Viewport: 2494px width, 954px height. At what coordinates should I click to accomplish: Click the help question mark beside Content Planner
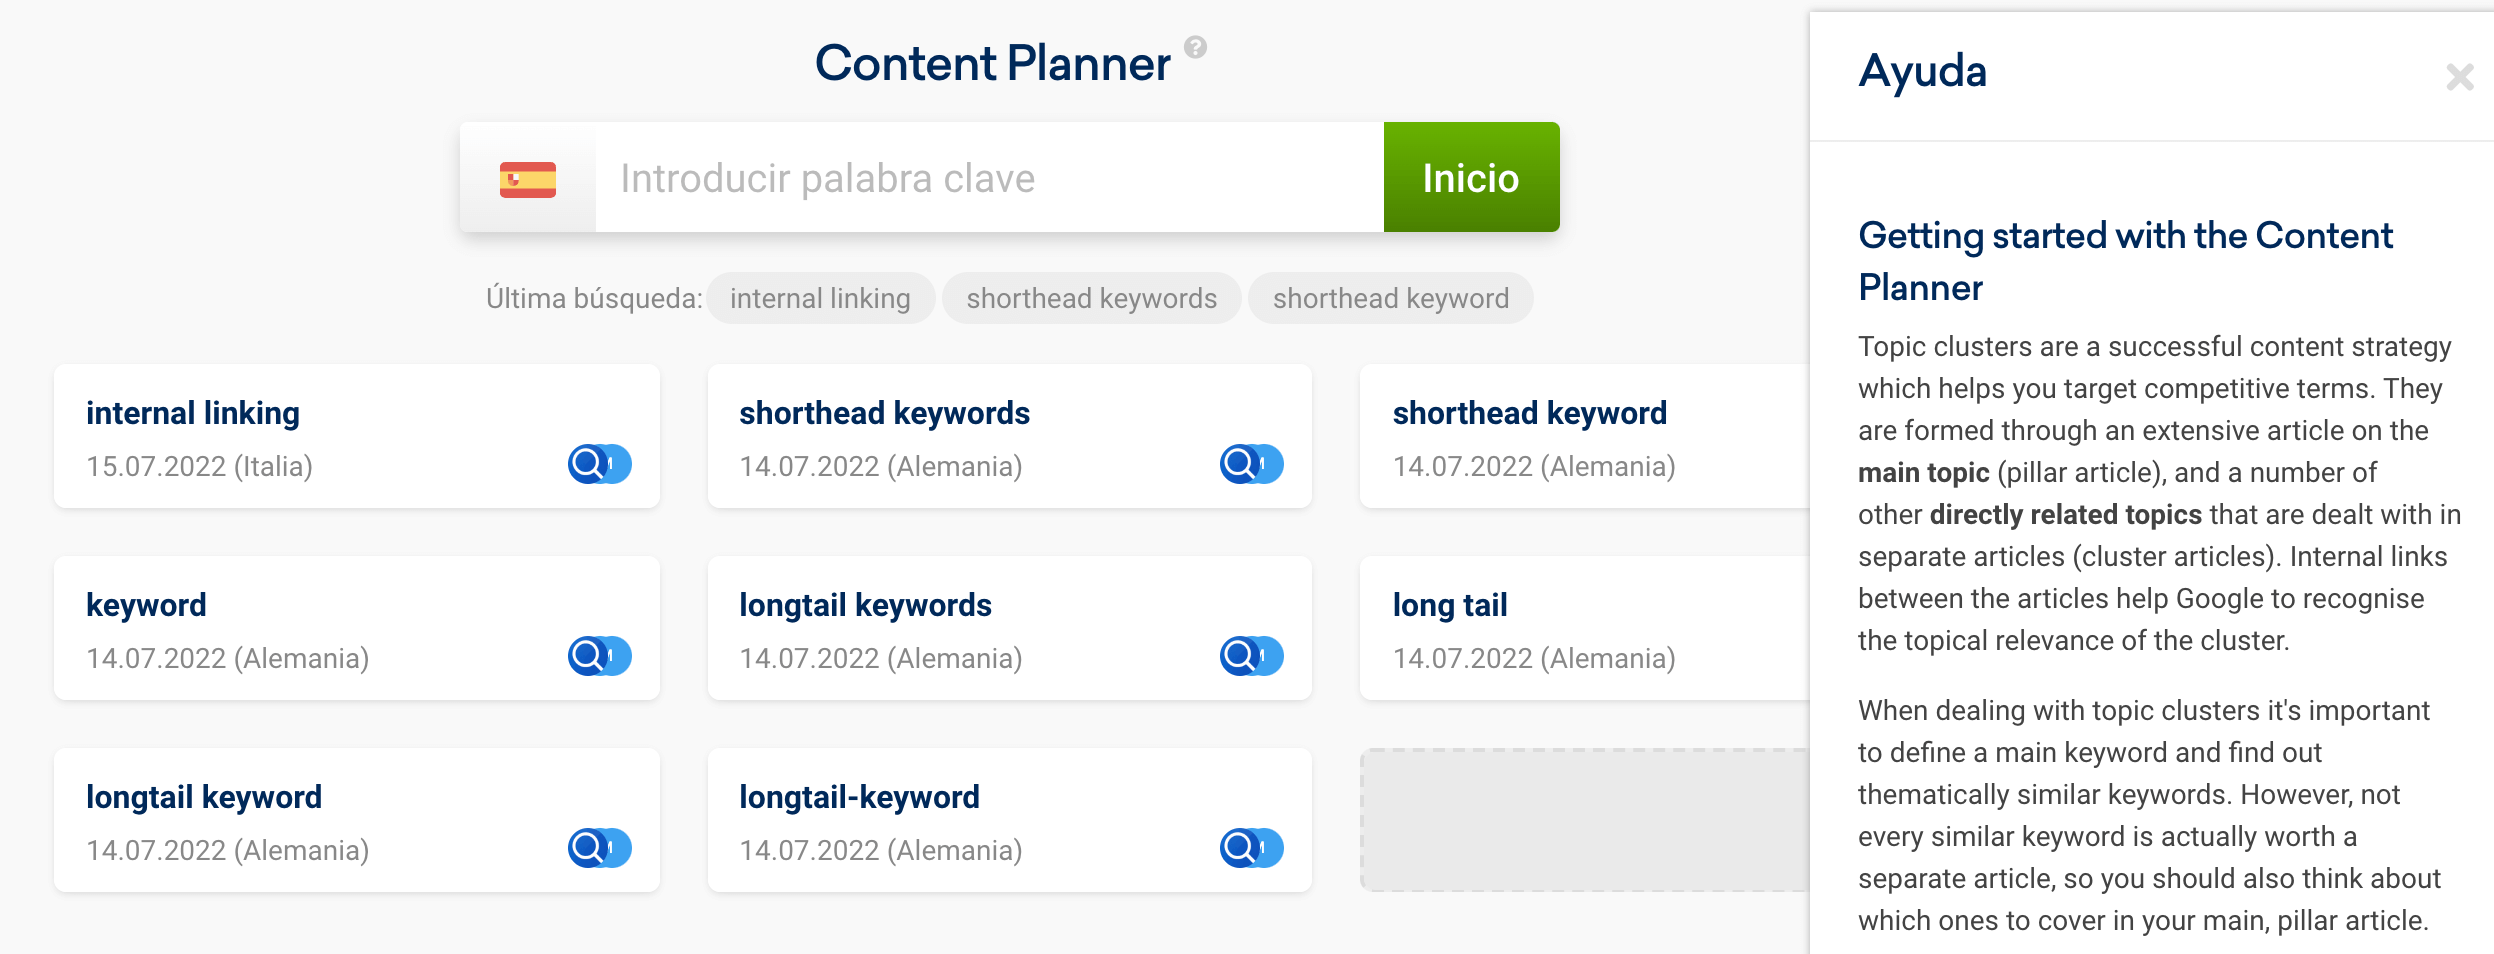[x=1195, y=47]
